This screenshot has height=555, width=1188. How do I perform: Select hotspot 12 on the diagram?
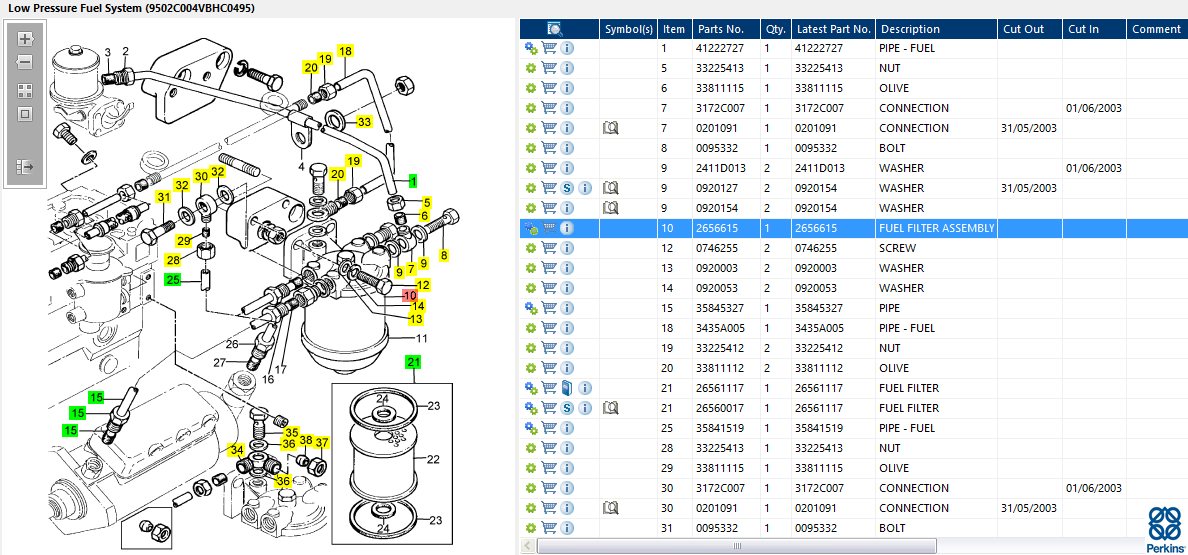click(423, 285)
